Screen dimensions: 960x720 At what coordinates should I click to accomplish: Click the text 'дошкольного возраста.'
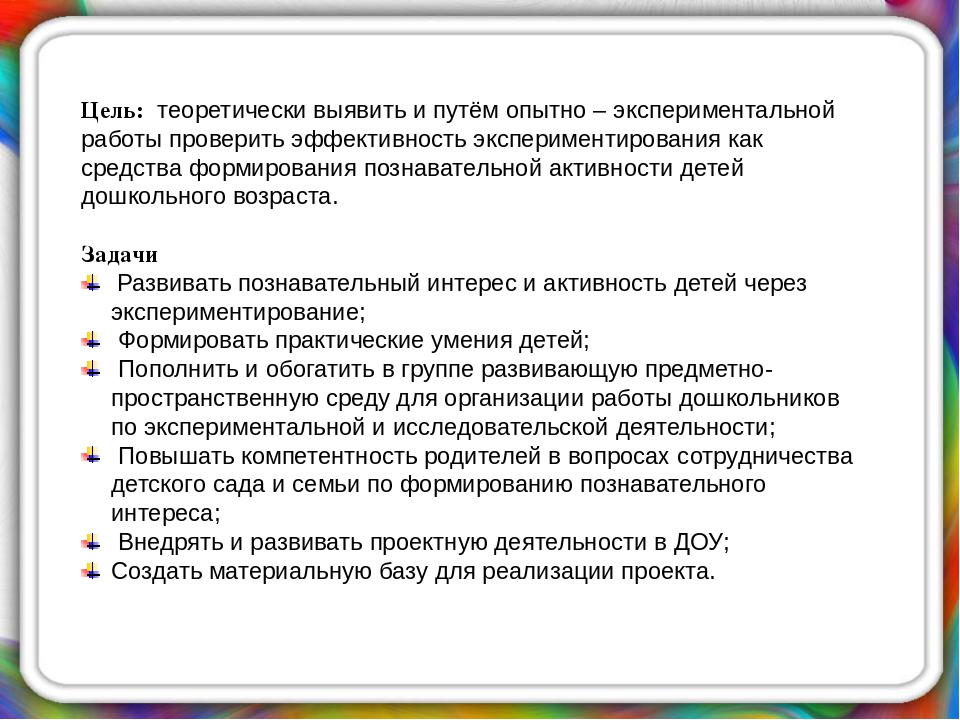209,197
